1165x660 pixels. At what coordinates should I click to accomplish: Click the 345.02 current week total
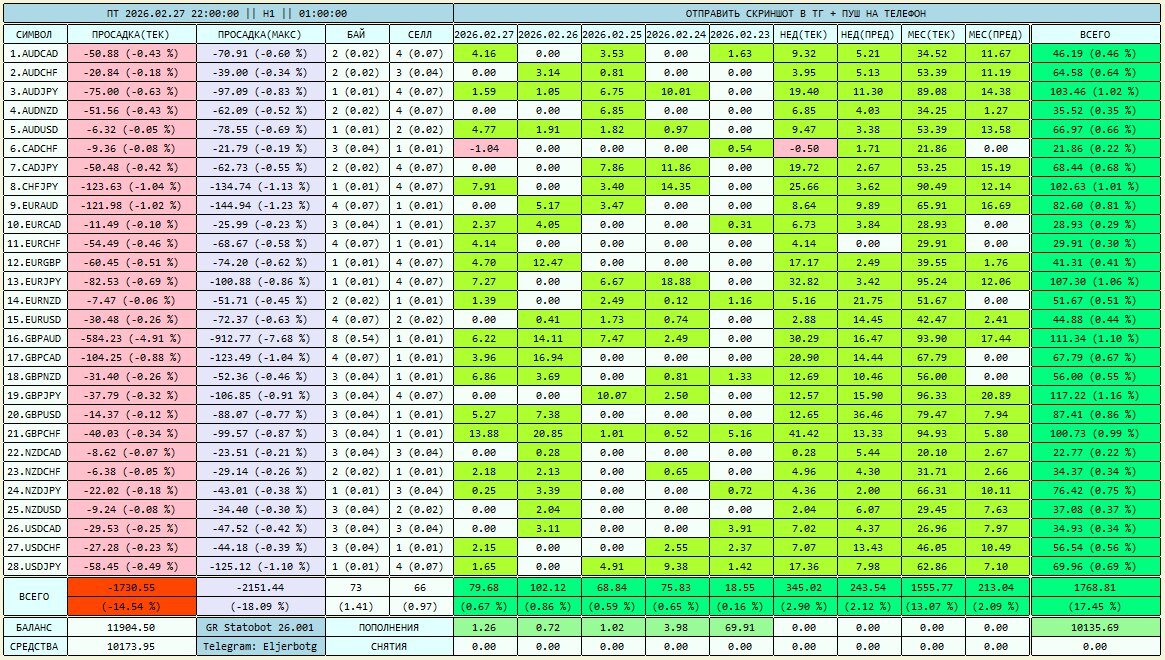tap(805, 587)
